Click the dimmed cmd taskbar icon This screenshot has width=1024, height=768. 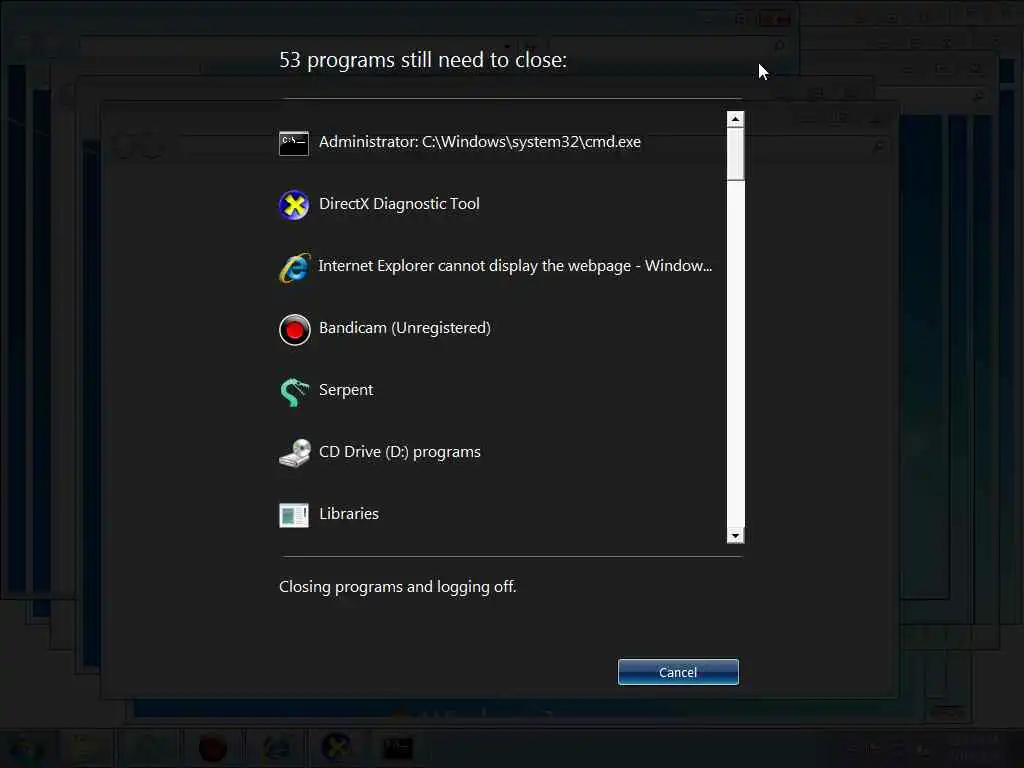click(x=398, y=748)
